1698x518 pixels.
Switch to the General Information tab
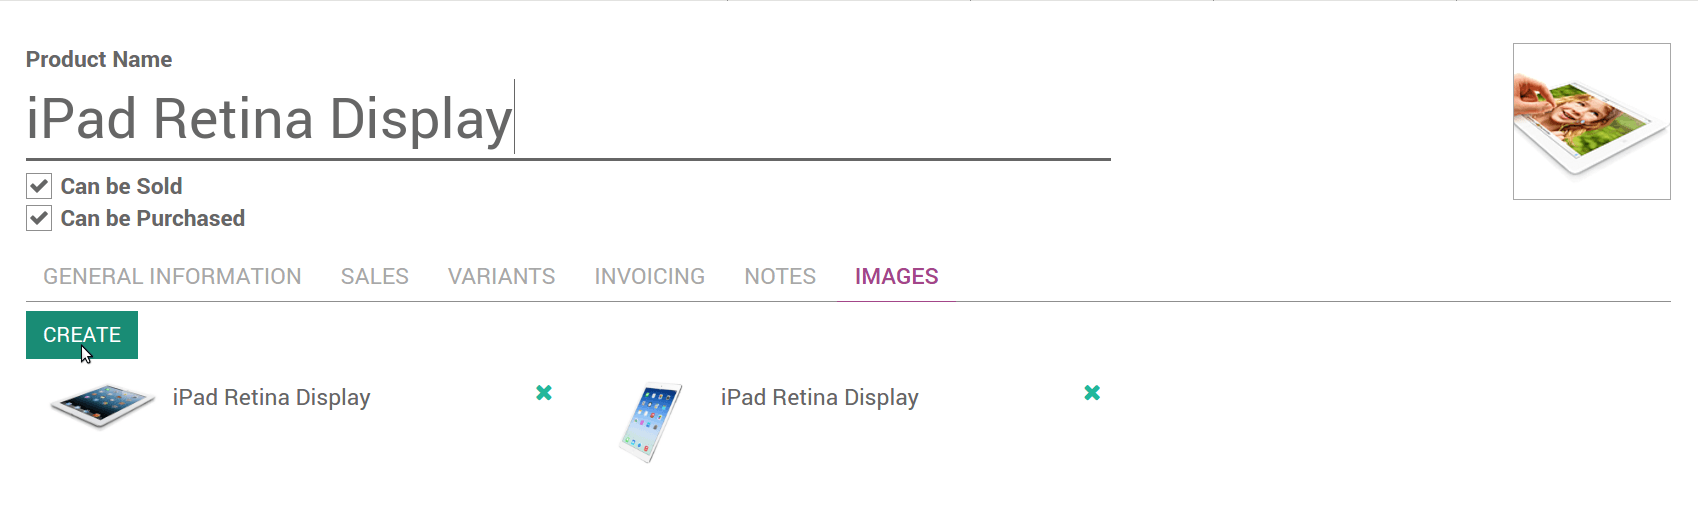coord(172,277)
